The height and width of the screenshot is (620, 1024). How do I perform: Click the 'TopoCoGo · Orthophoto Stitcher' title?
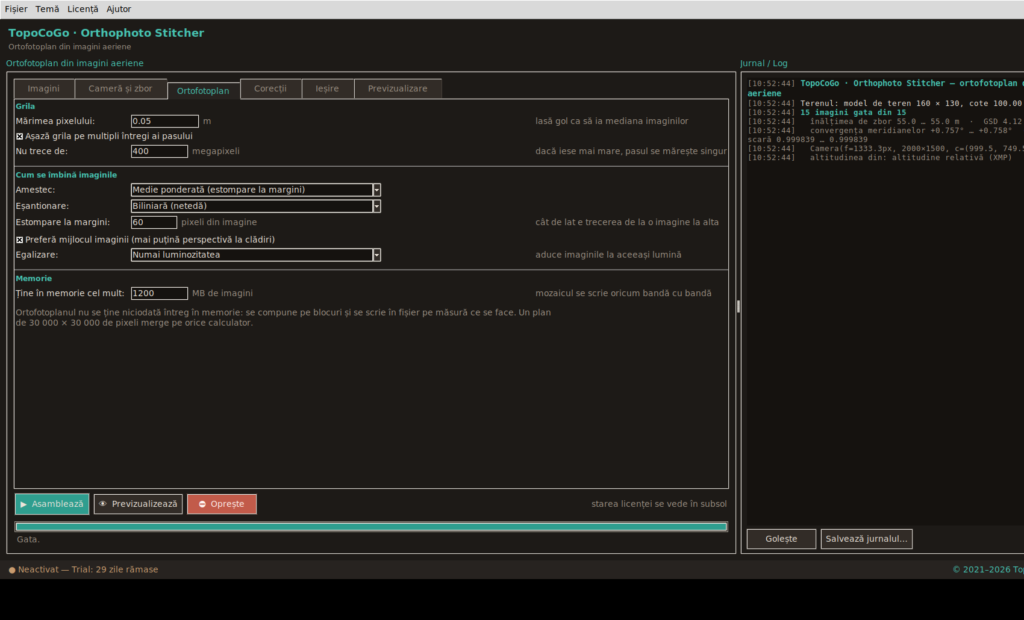point(106,33)
